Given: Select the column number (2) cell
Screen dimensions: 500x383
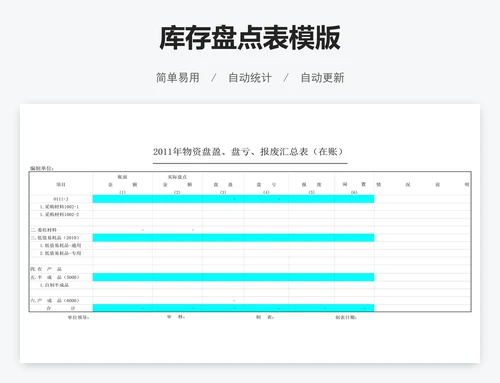Looking at the screenshot, I should click(177, 192).
